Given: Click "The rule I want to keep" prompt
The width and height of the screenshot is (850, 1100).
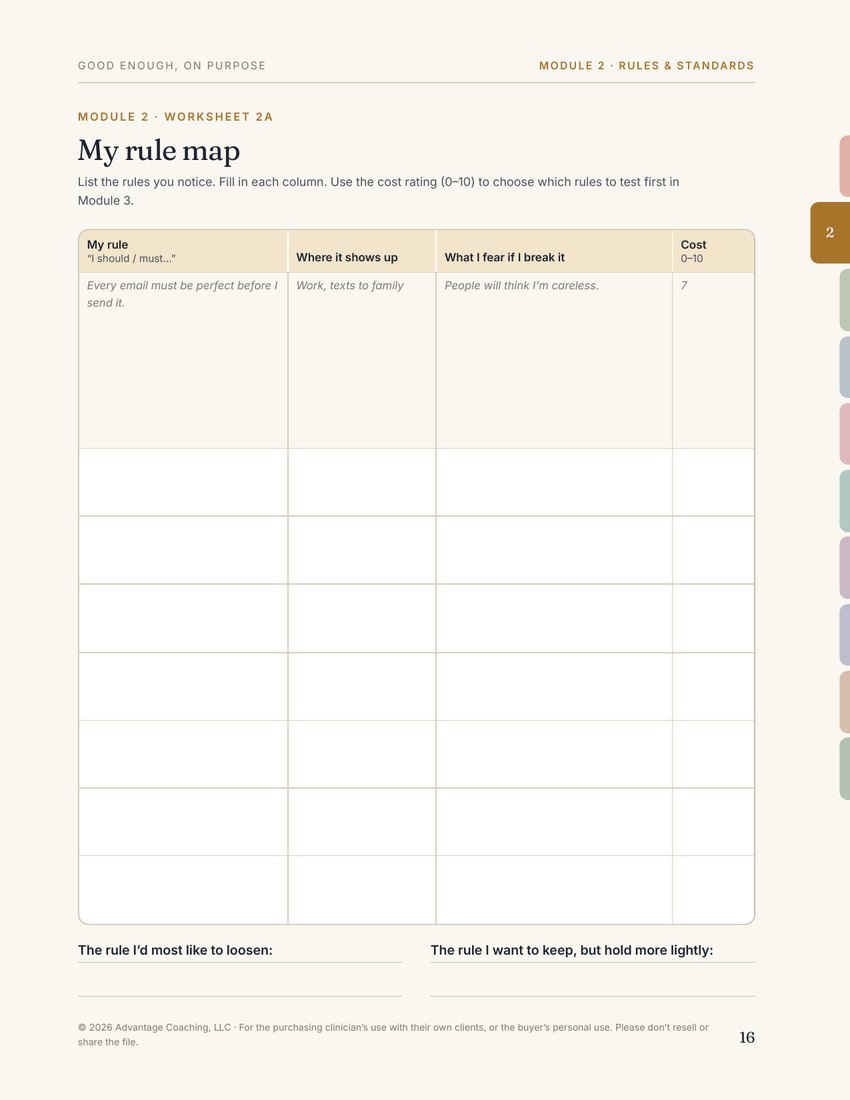Looking at the screenshot, I should 572,950.
